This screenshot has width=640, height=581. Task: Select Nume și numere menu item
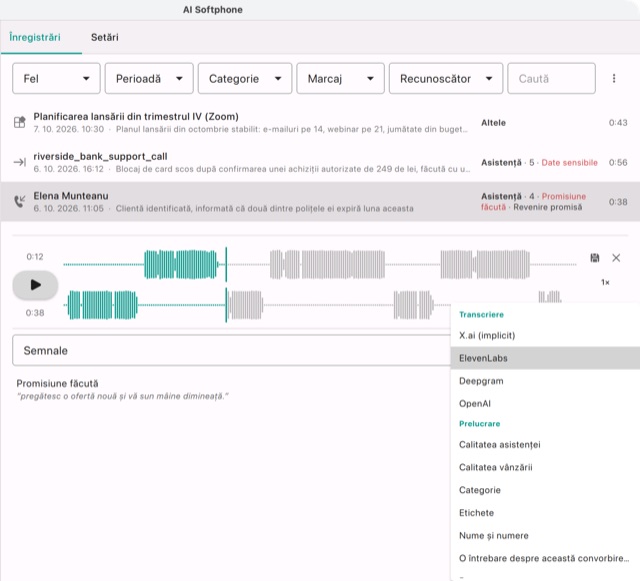pyautogui.click(x=545, y=535)
